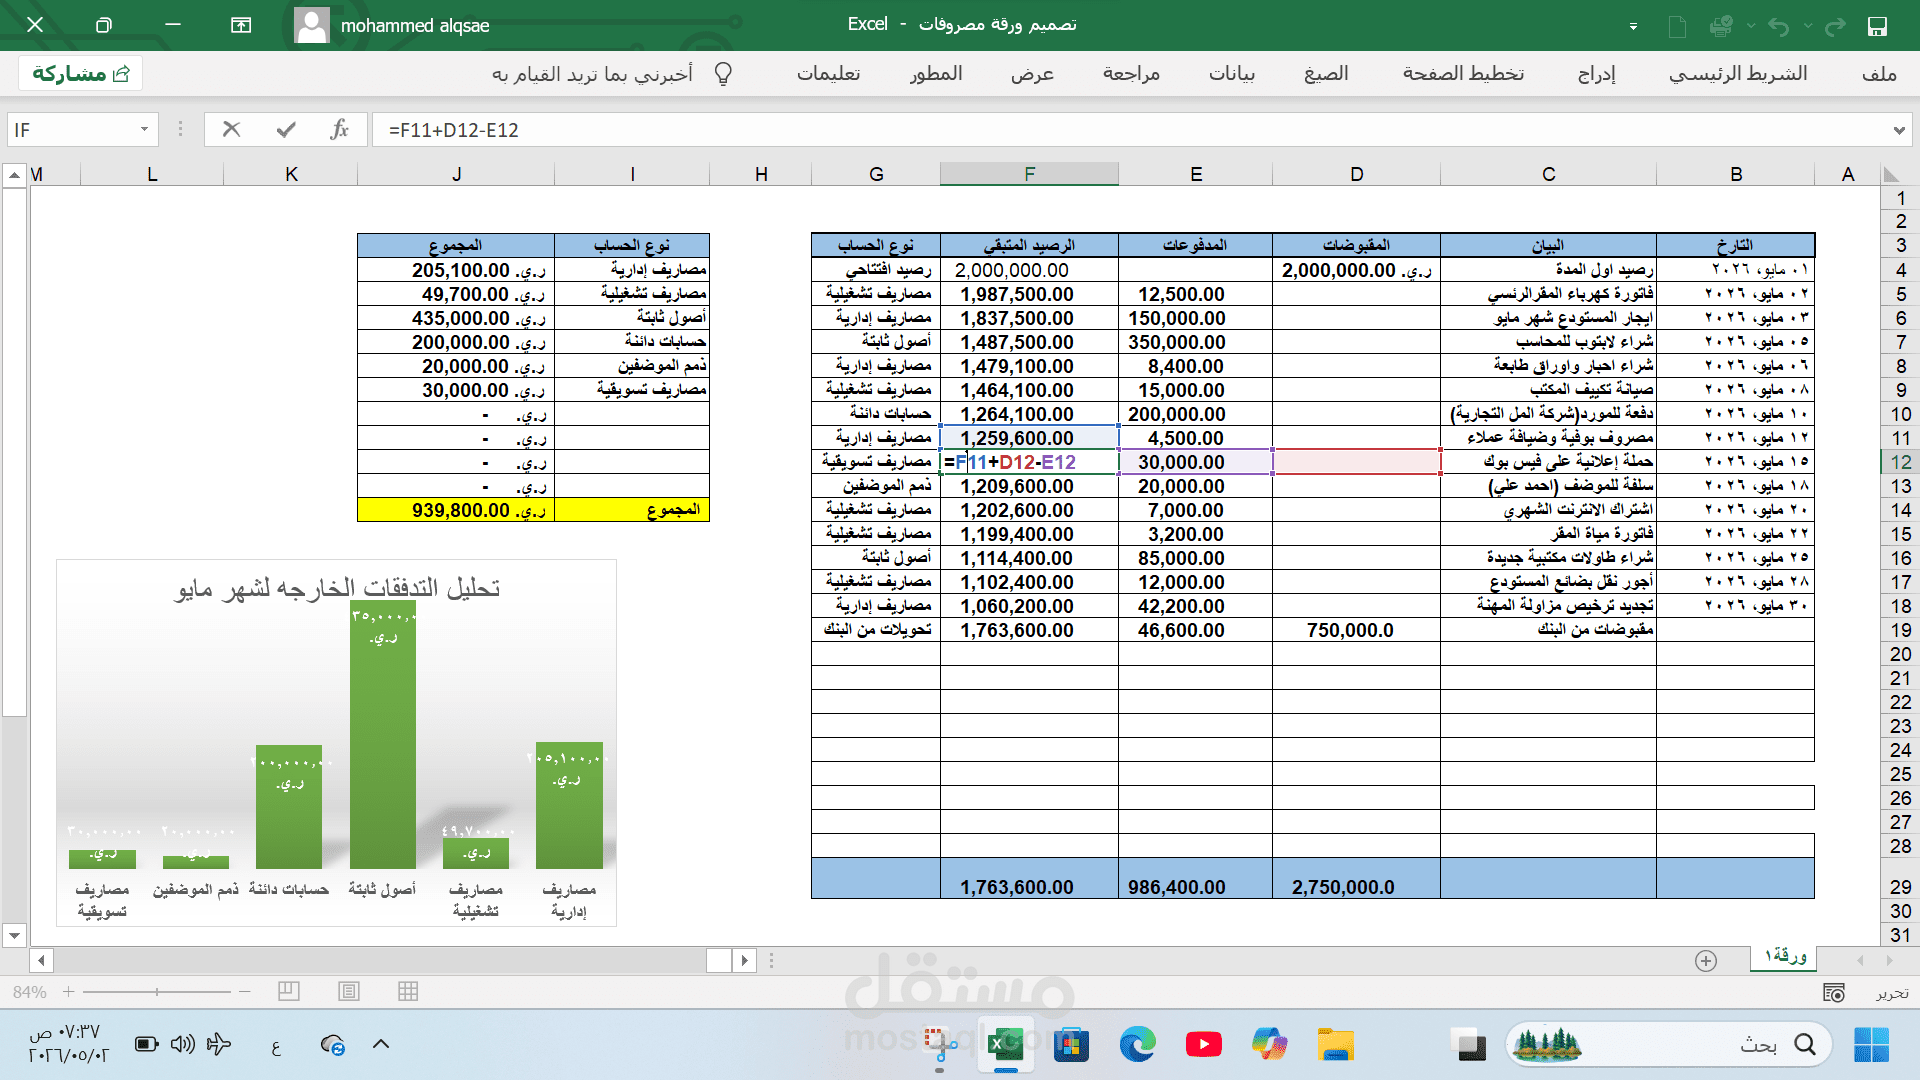Click the macro recording icon in the status bar
The image size is (1920, 1080).
(1833, 992)
